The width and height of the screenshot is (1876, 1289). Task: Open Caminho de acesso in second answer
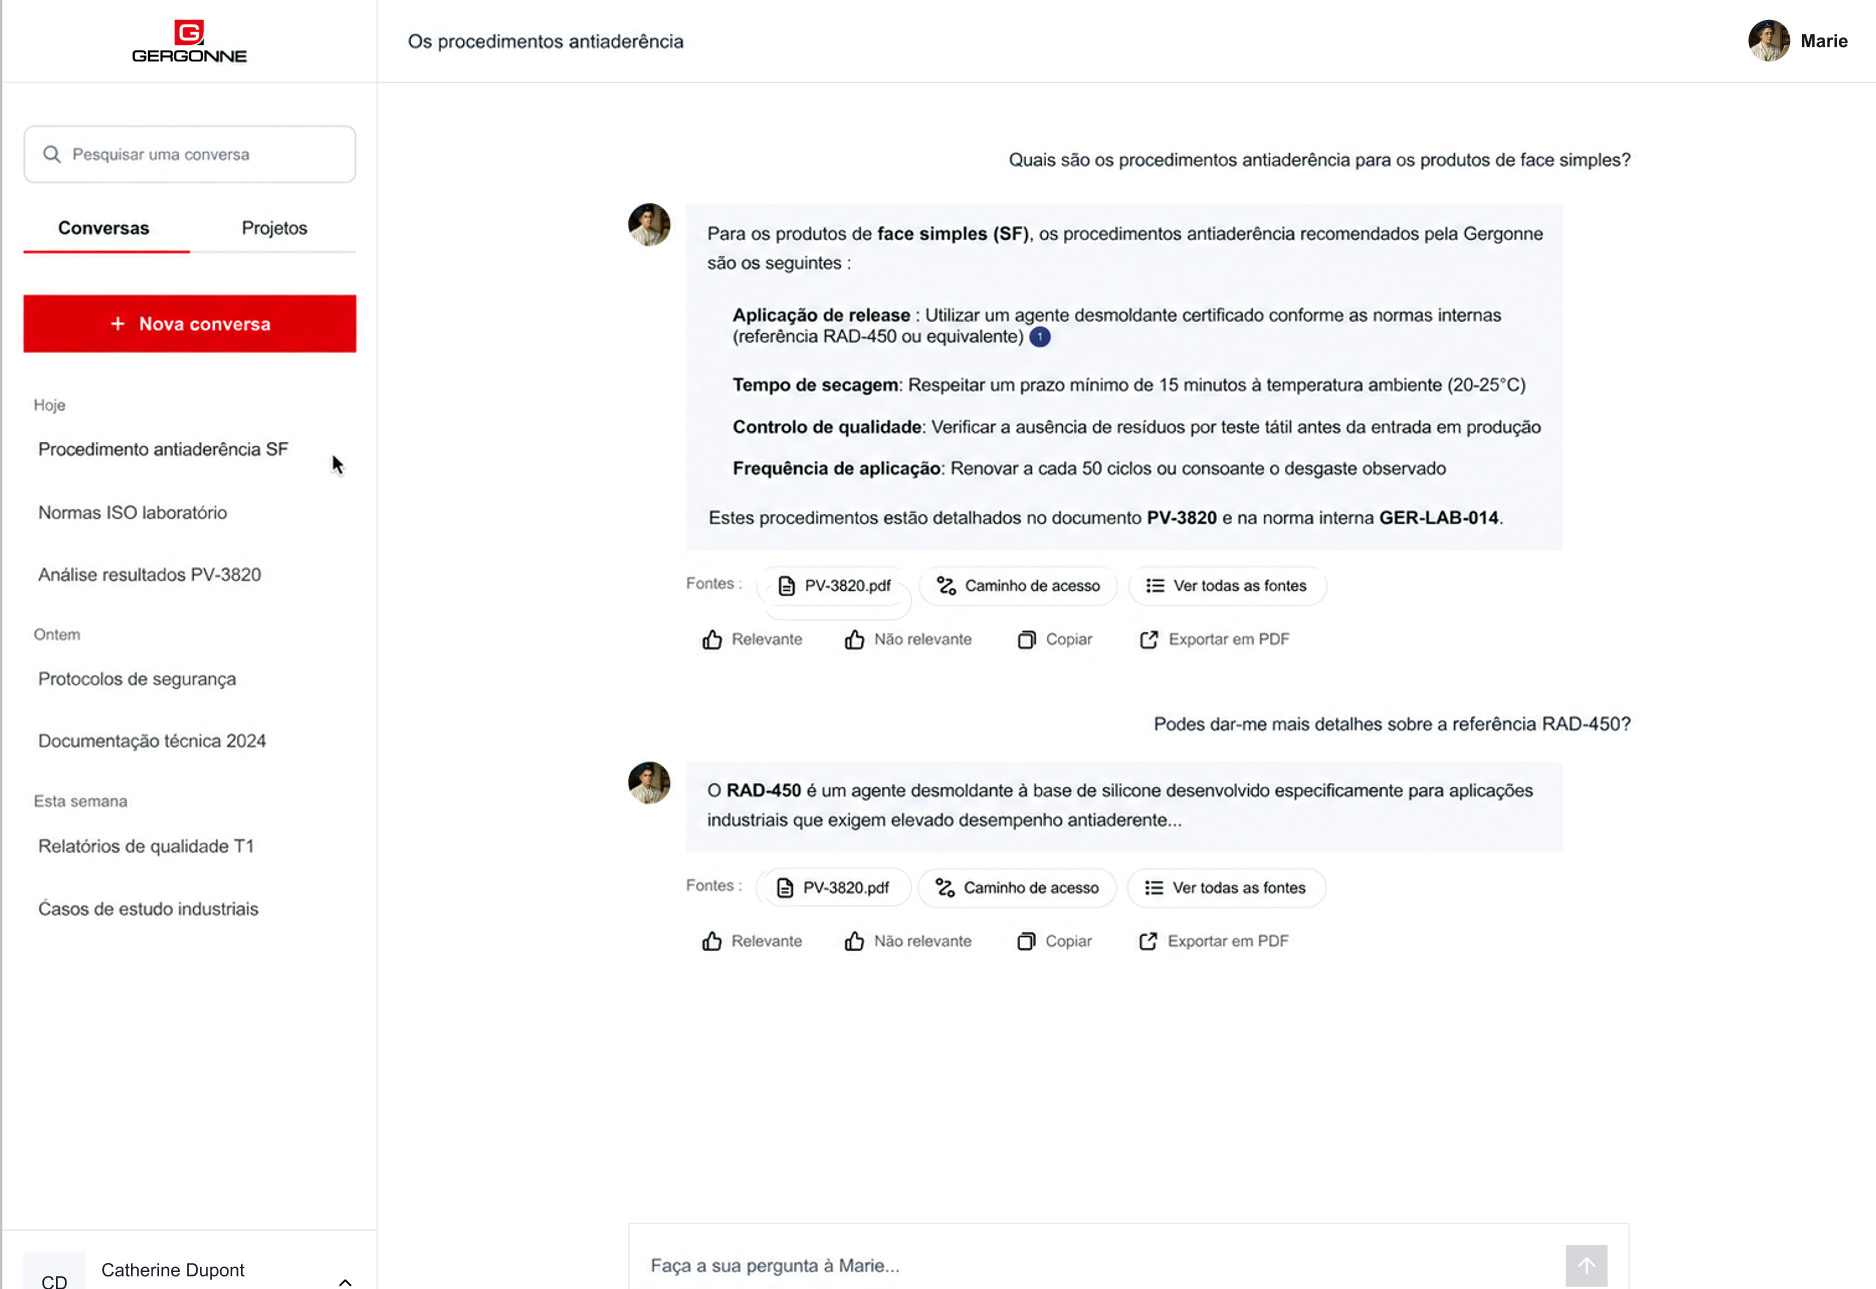point(1017,887)
